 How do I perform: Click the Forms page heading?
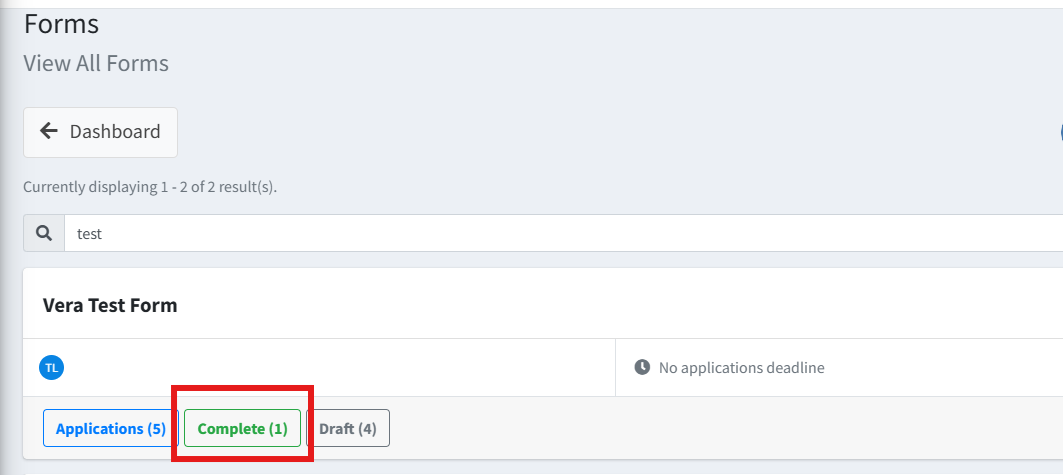coord(61,23)
